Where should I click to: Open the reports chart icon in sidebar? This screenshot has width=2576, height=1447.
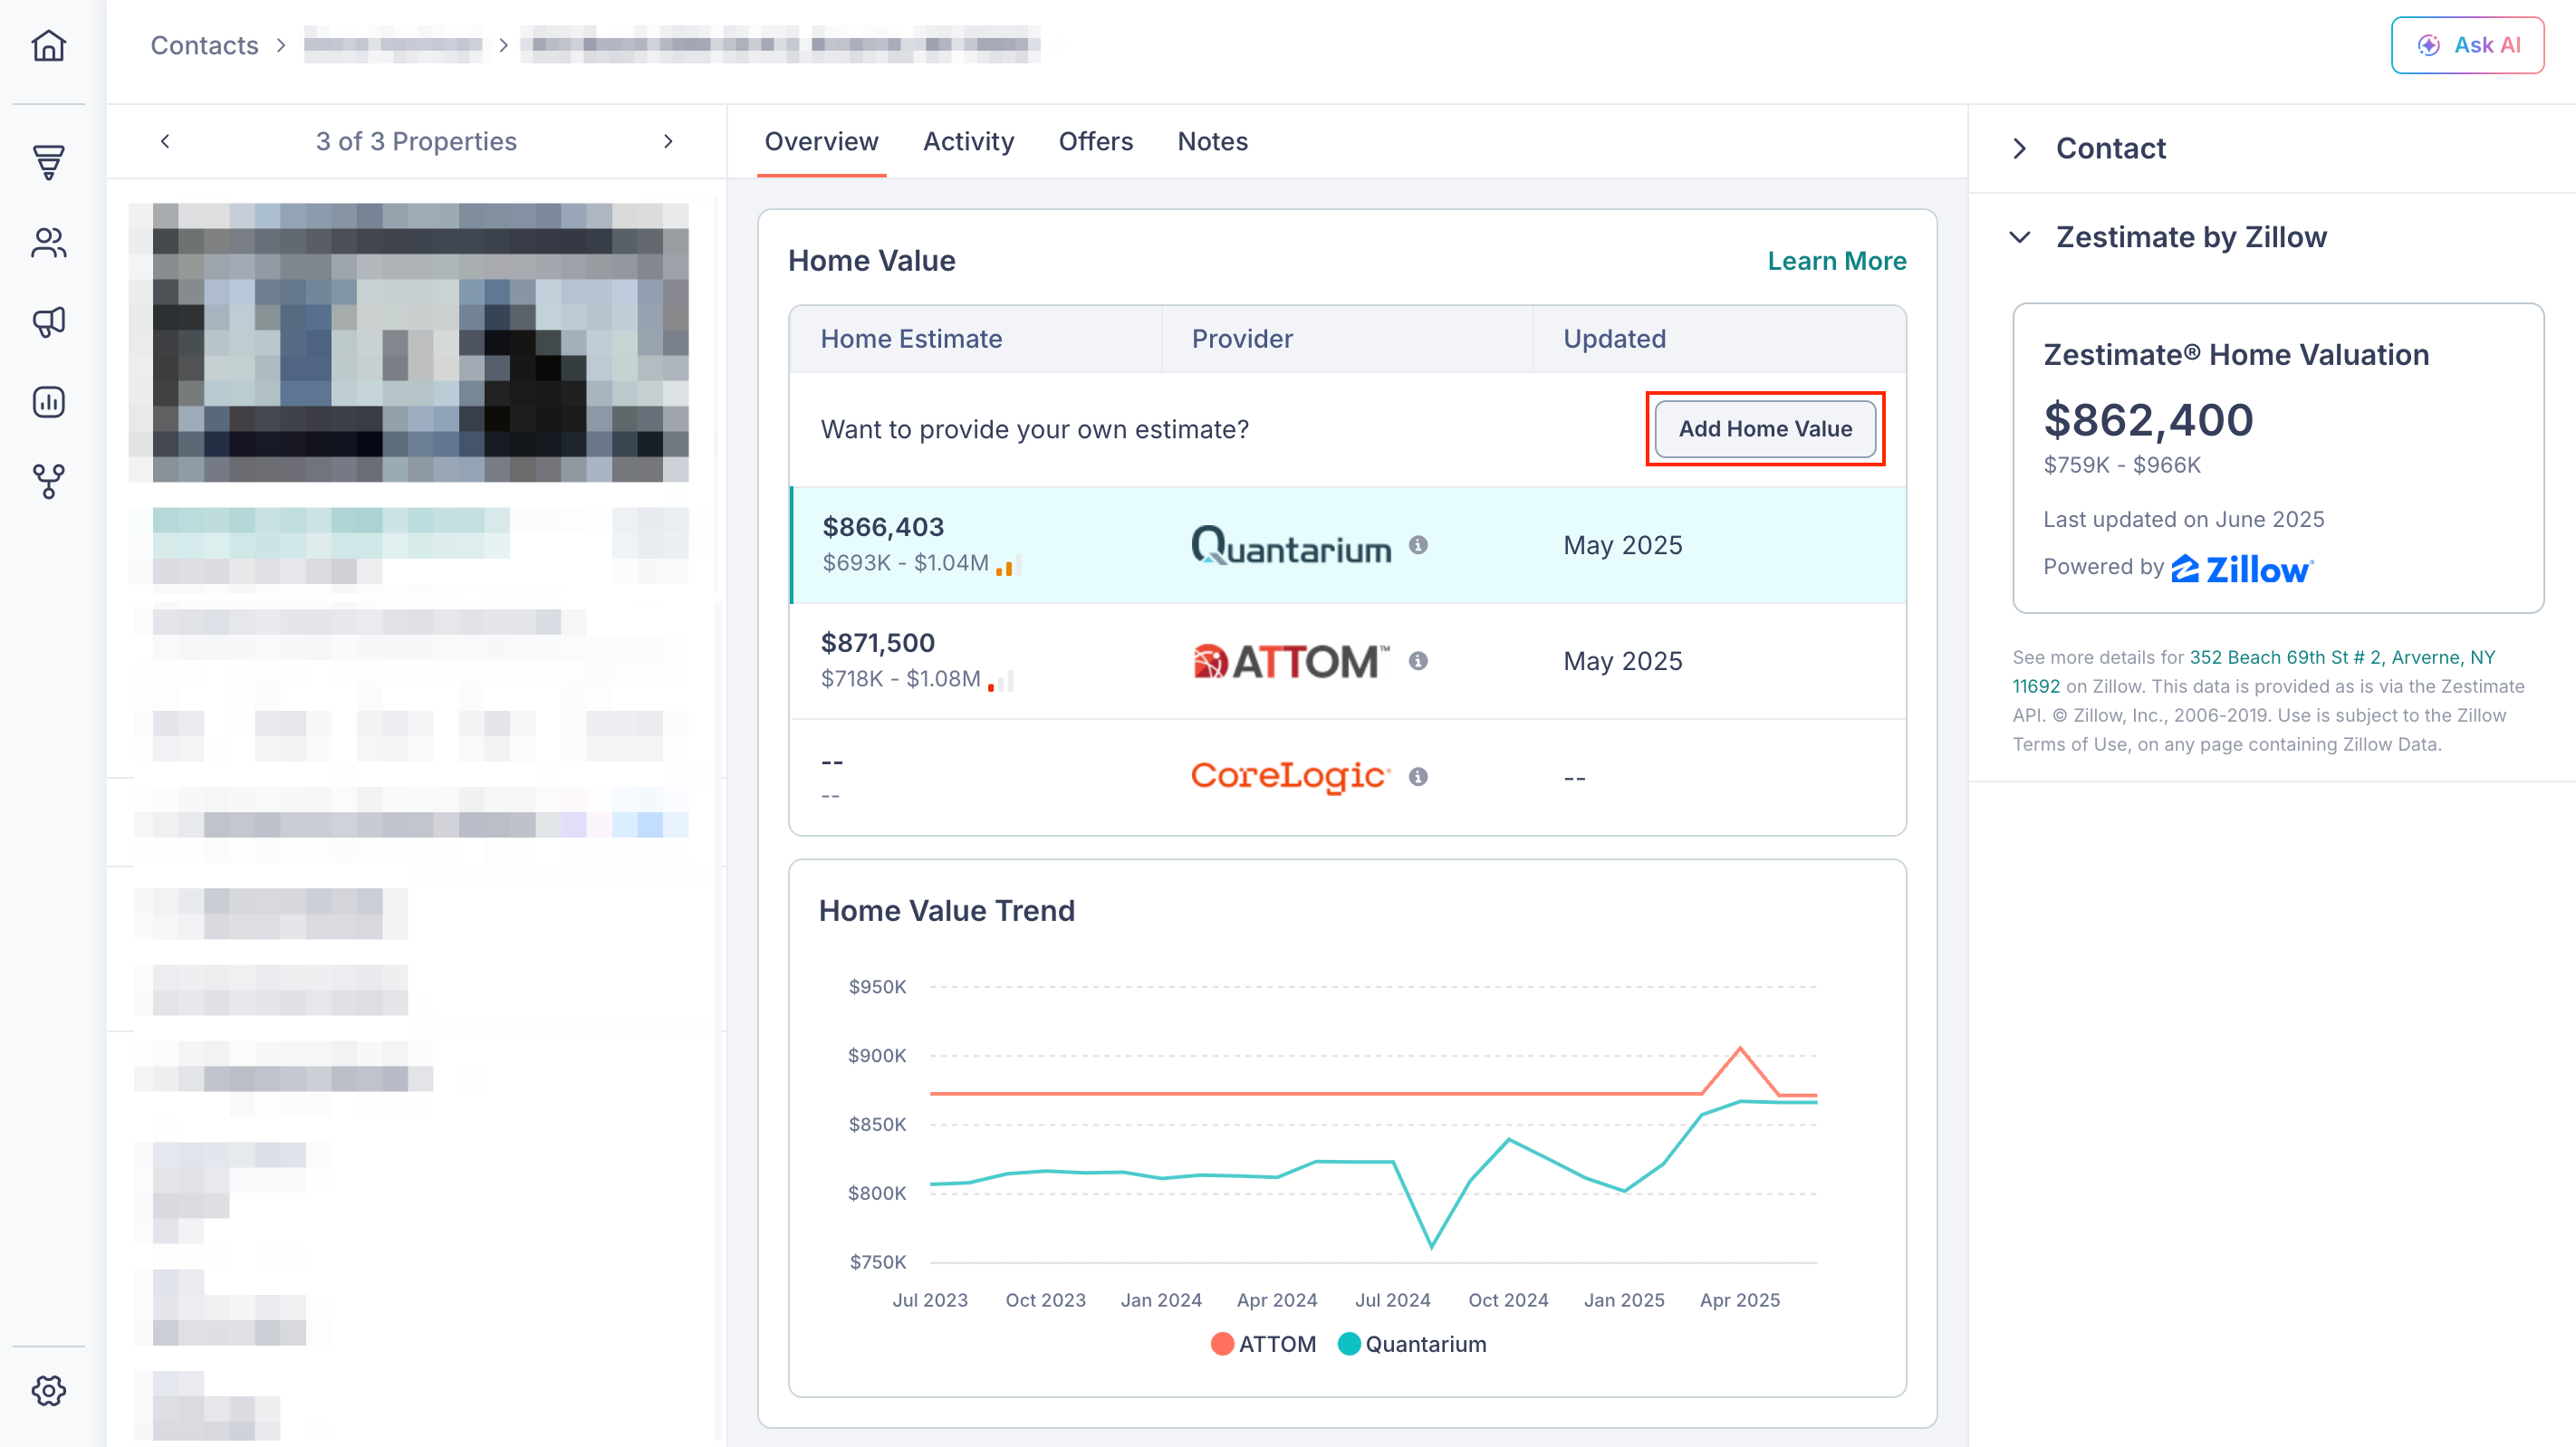pyautogui.click(x=48, y=402)
